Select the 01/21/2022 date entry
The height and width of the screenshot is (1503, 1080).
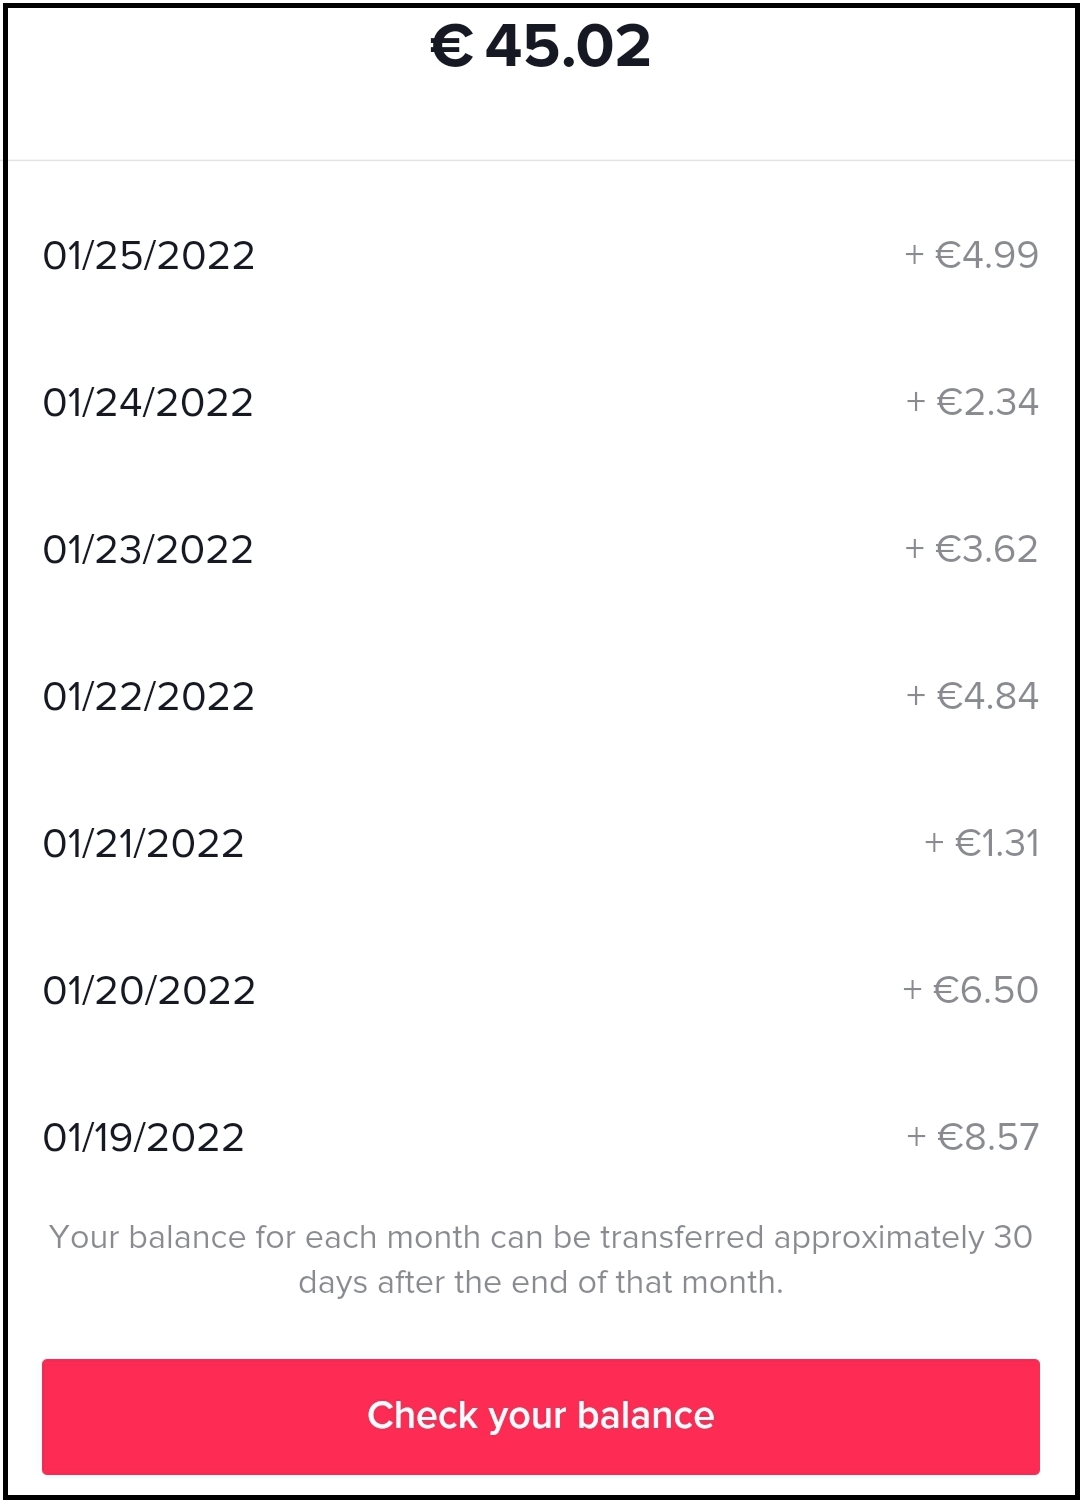coord(144,844)
